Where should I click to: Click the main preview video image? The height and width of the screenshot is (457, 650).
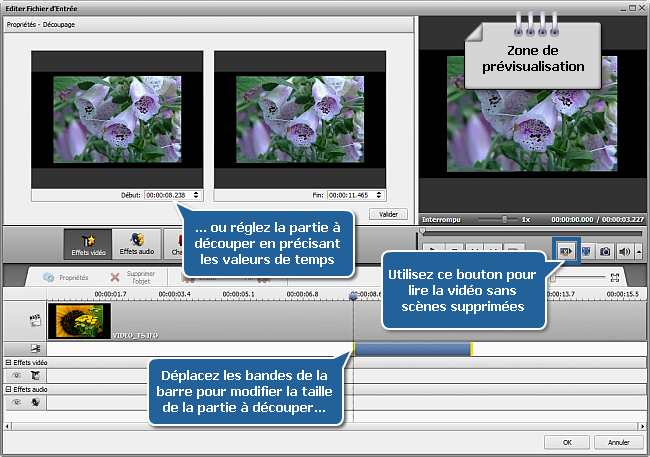click(532, 114)
